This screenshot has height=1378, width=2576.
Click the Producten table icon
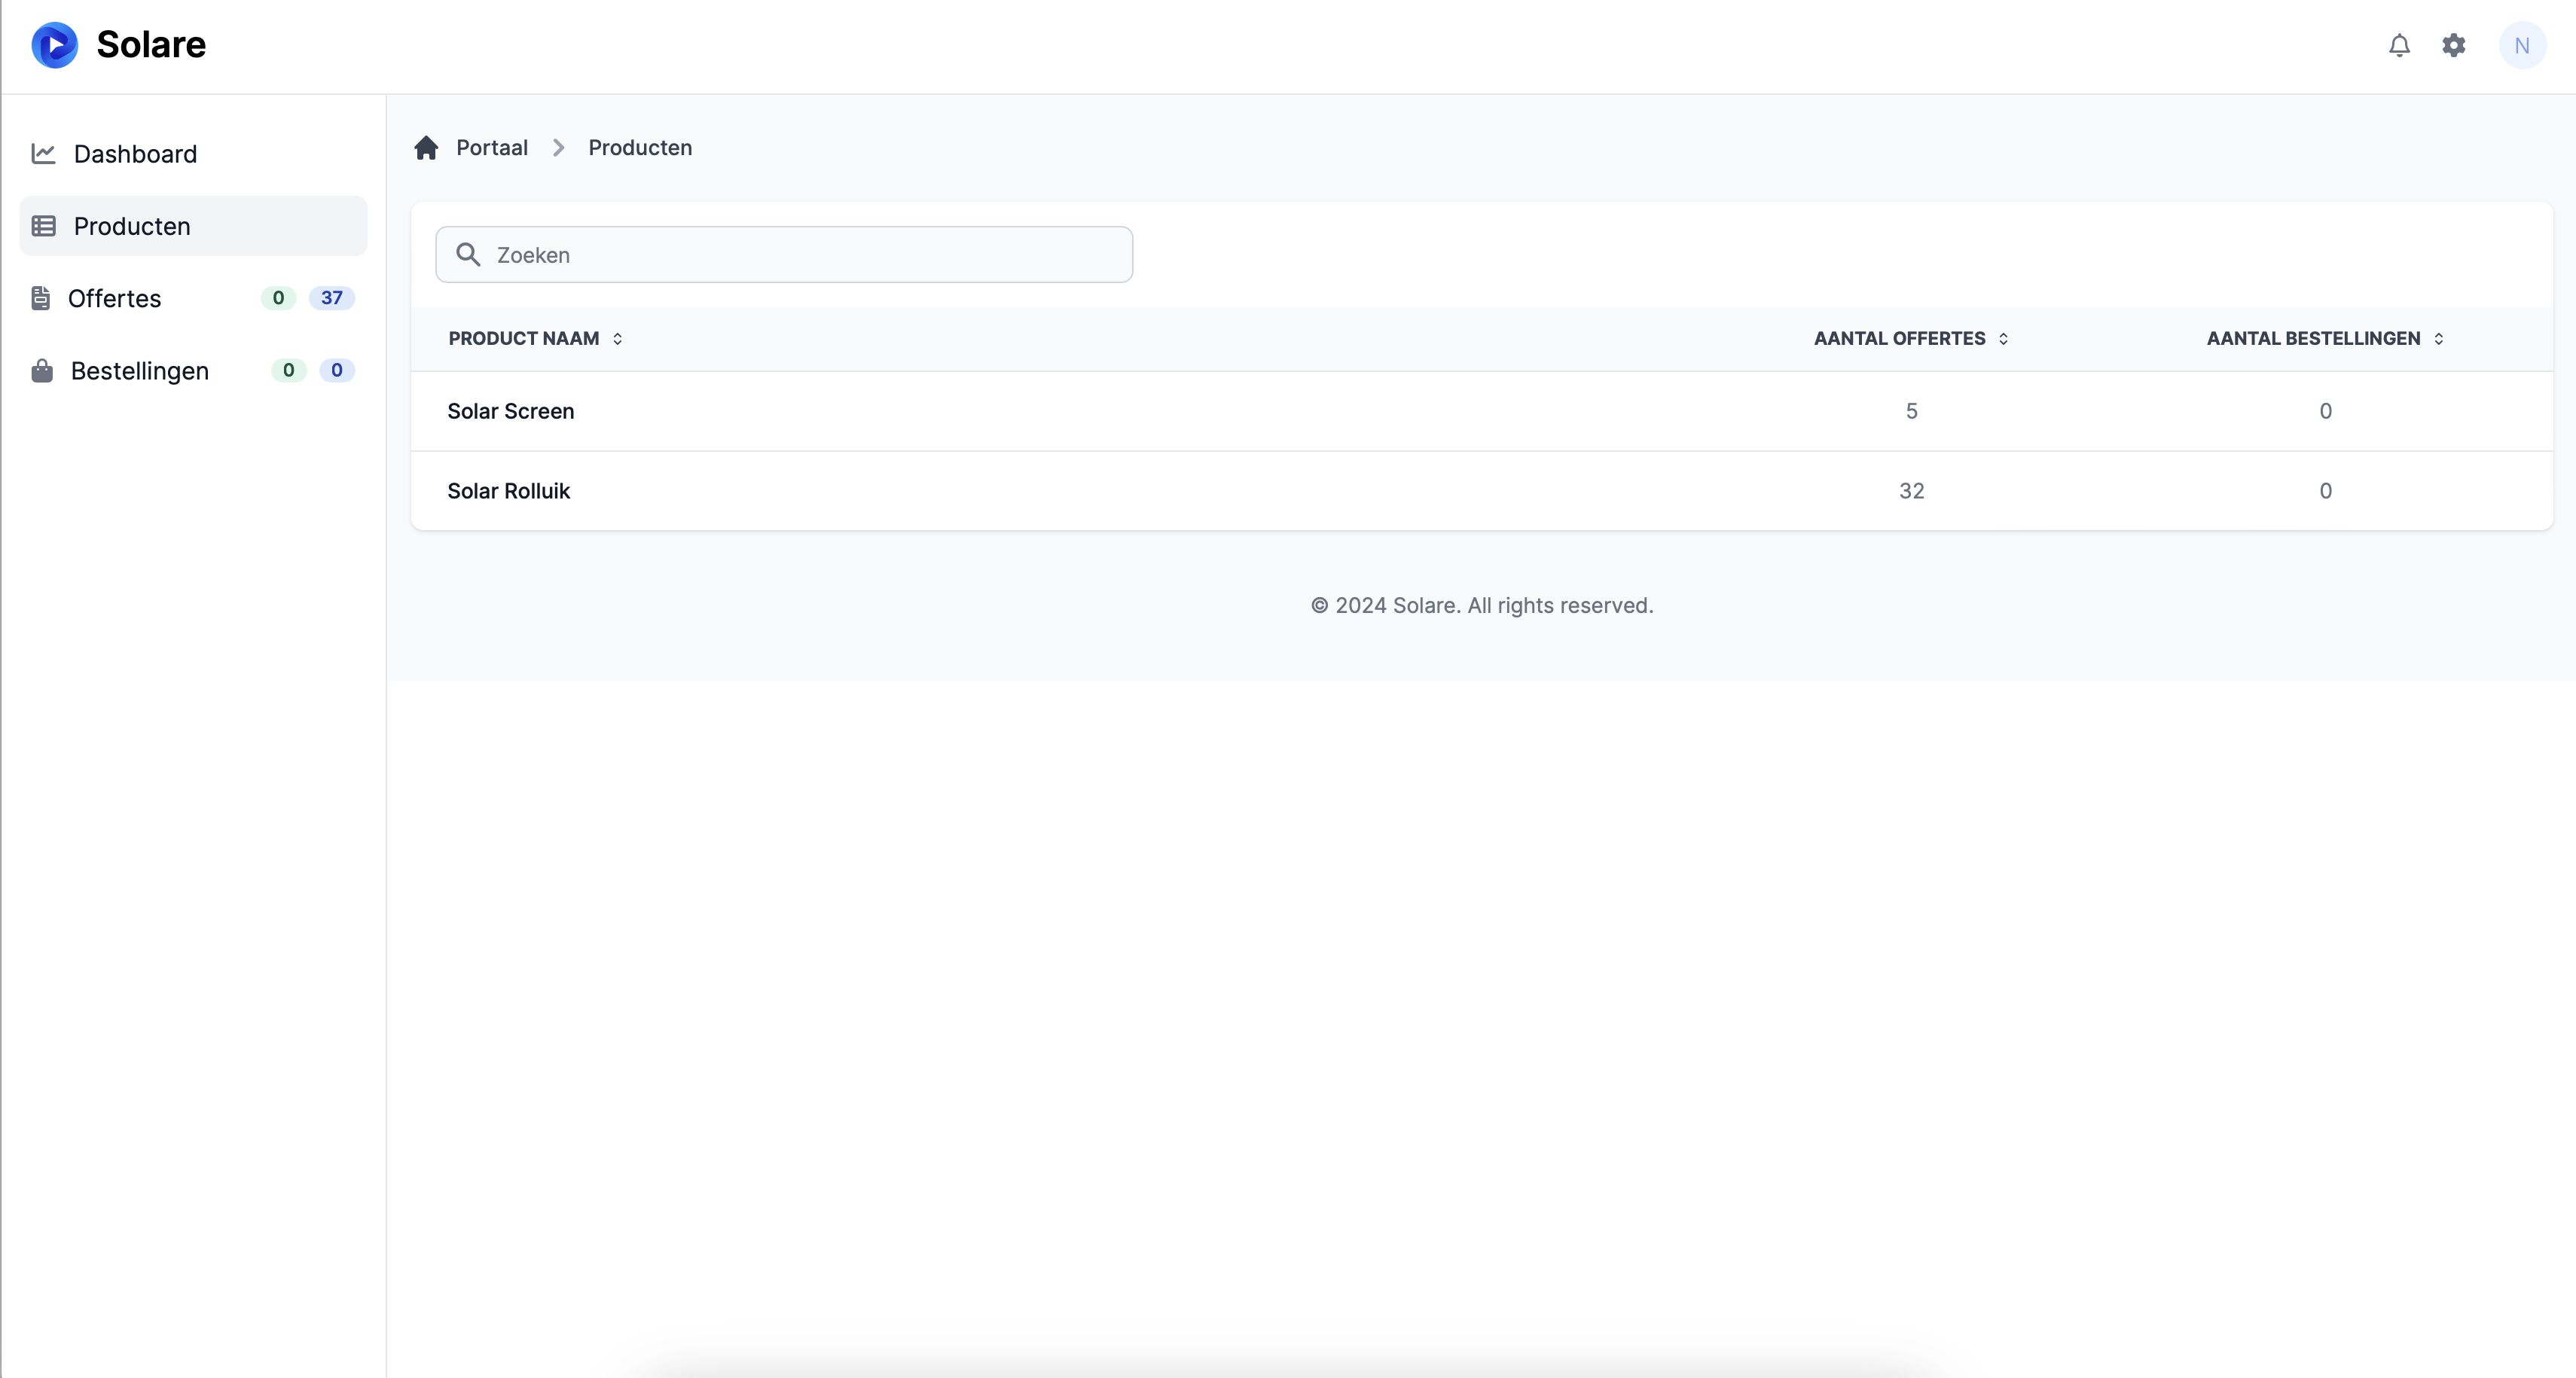point(43,226)
